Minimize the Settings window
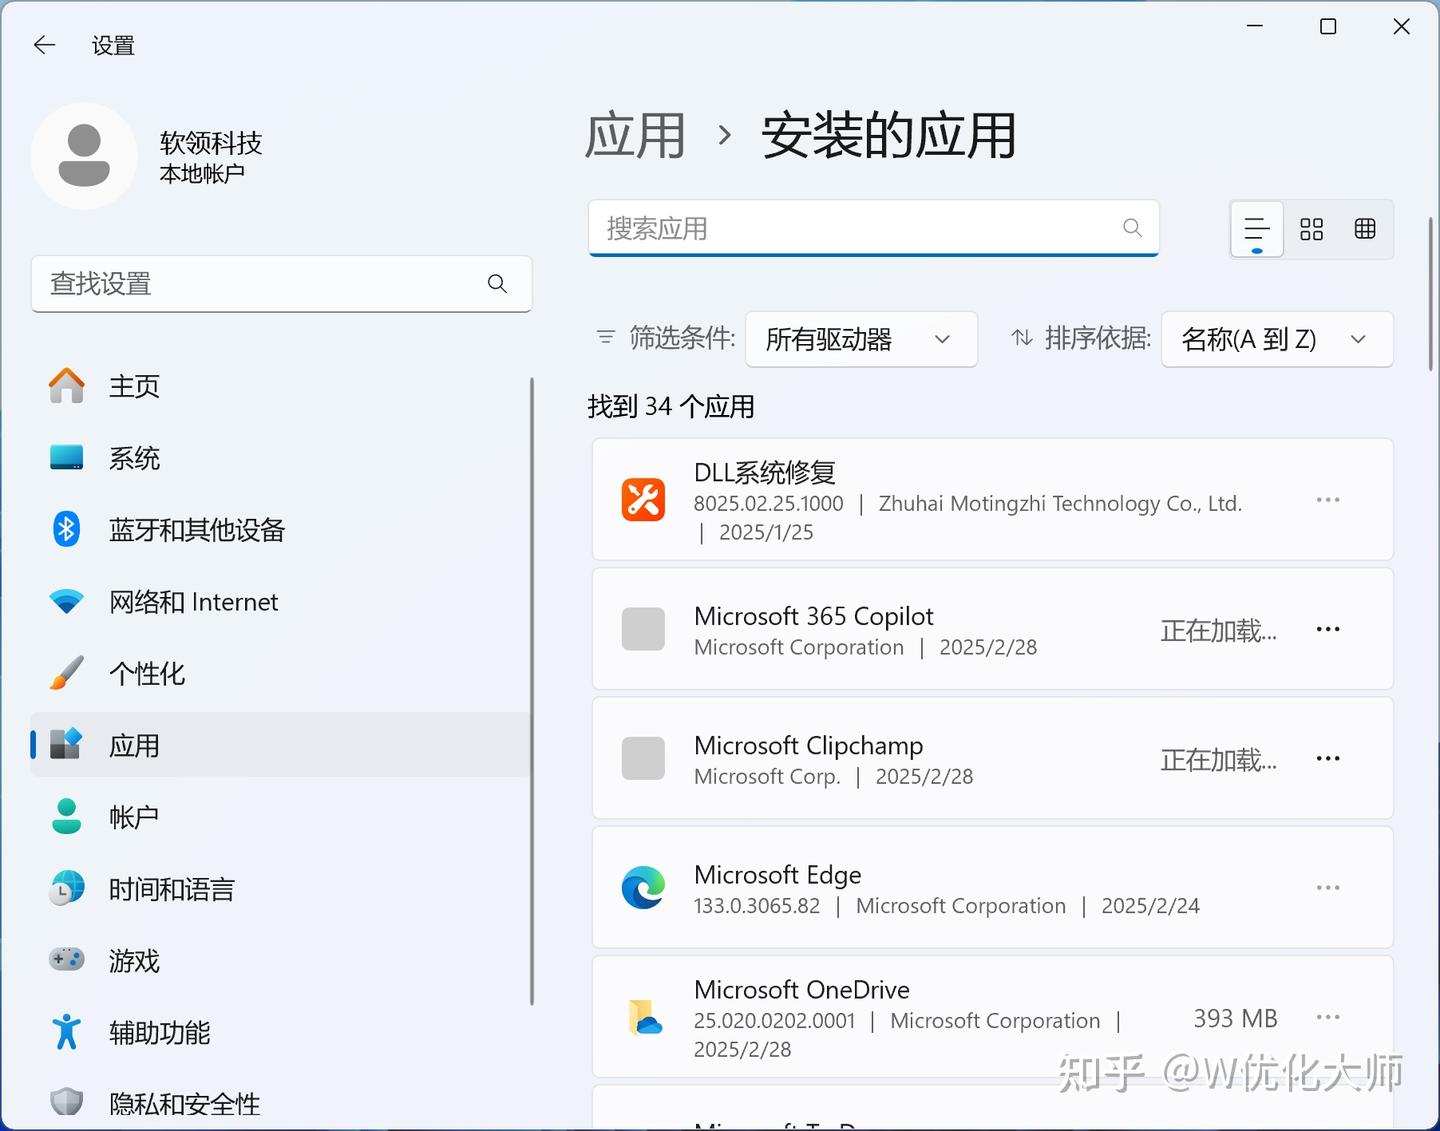 click(x=1255, y=26)
